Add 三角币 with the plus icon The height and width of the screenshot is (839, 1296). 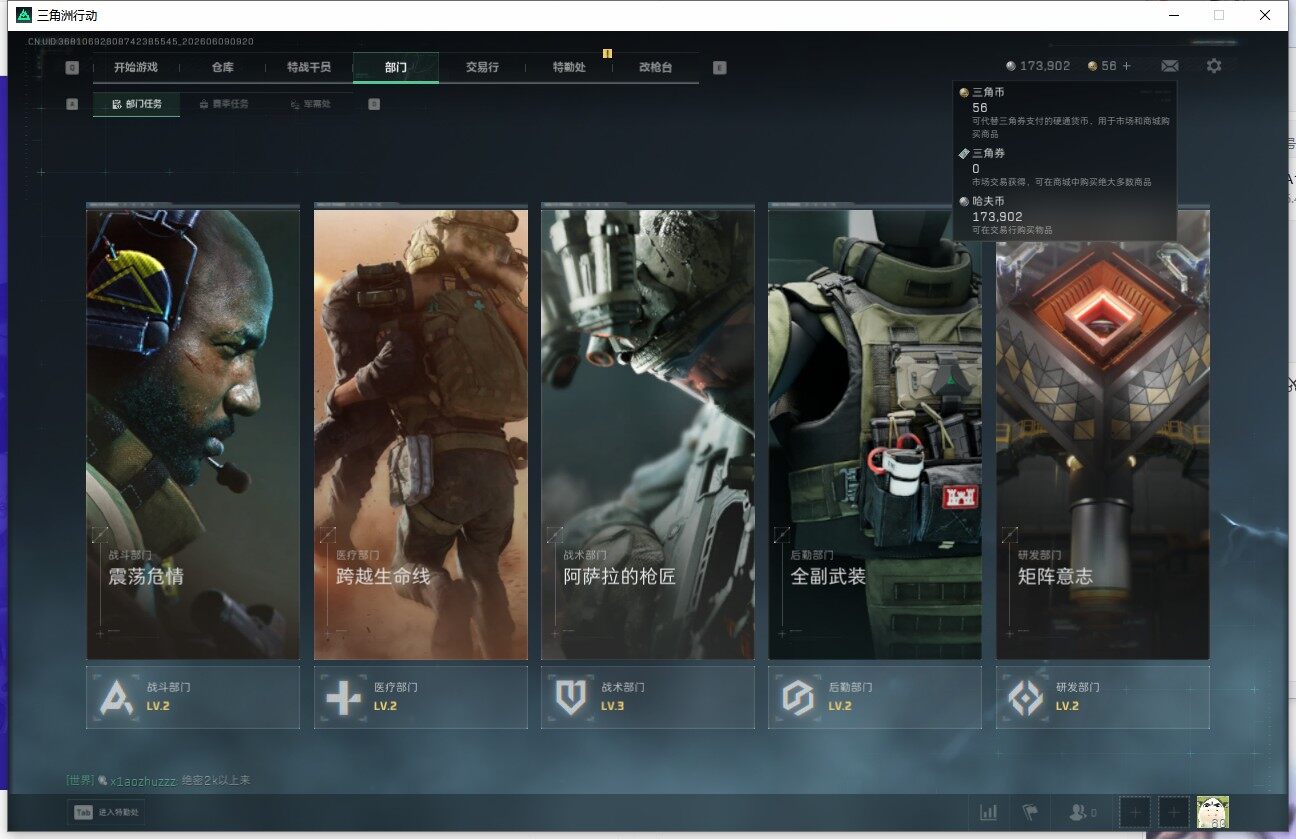[1127, 66]
